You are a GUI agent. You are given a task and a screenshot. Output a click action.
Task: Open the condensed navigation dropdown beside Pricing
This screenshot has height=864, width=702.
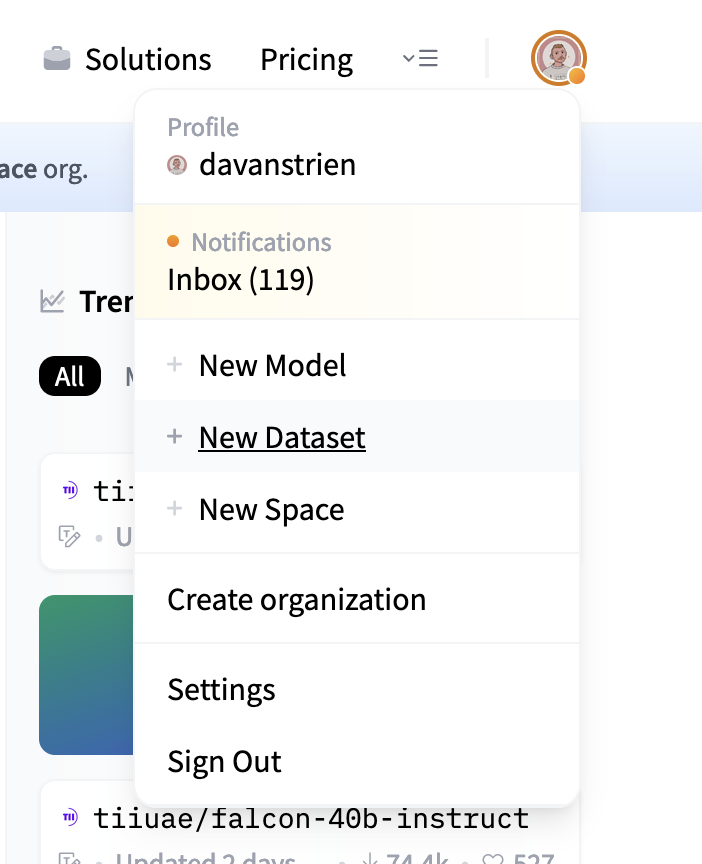tap(420, 58)
